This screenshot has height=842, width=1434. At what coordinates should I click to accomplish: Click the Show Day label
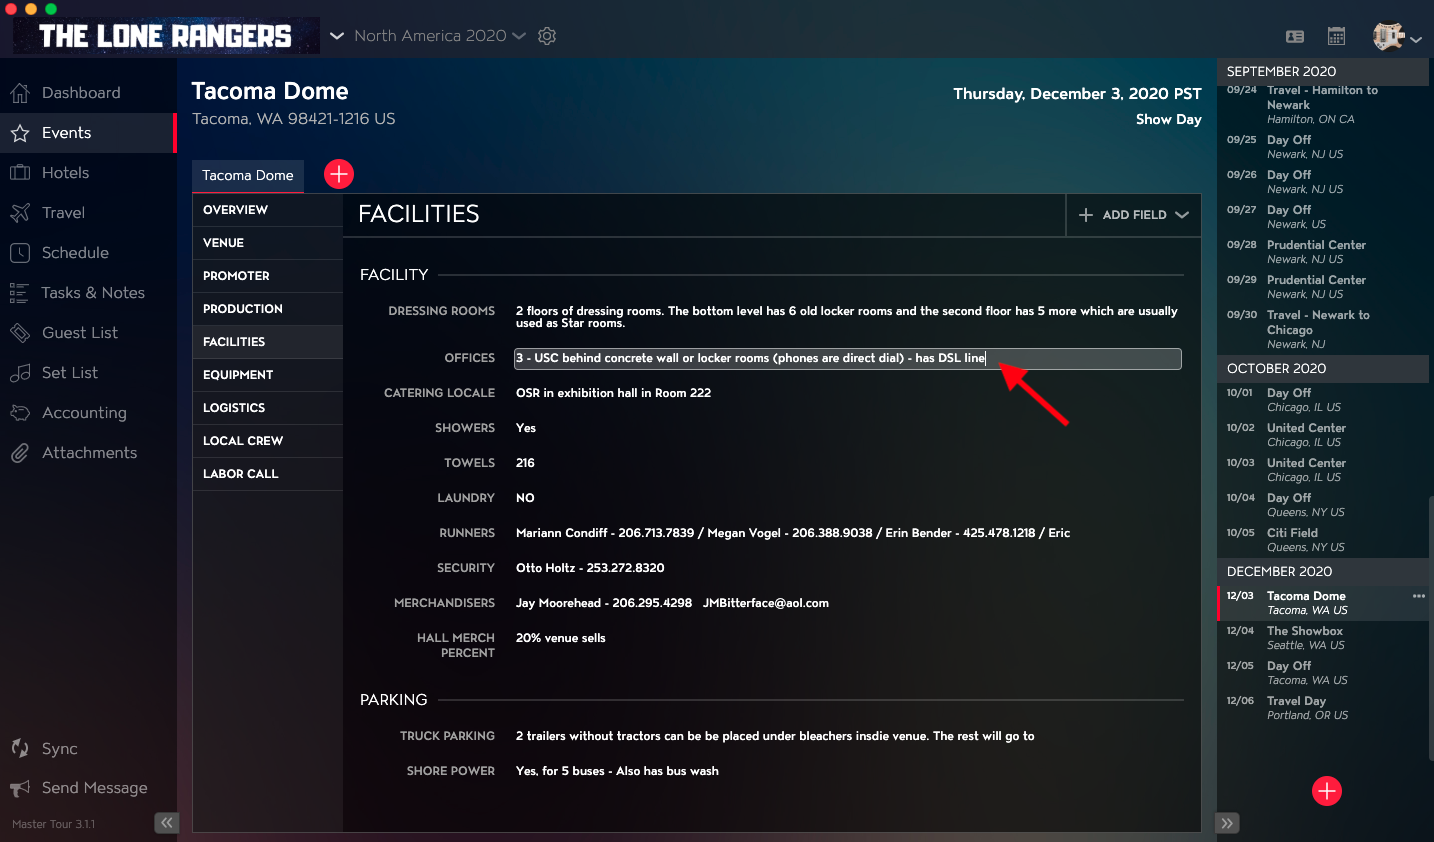tap(1168, 119)
